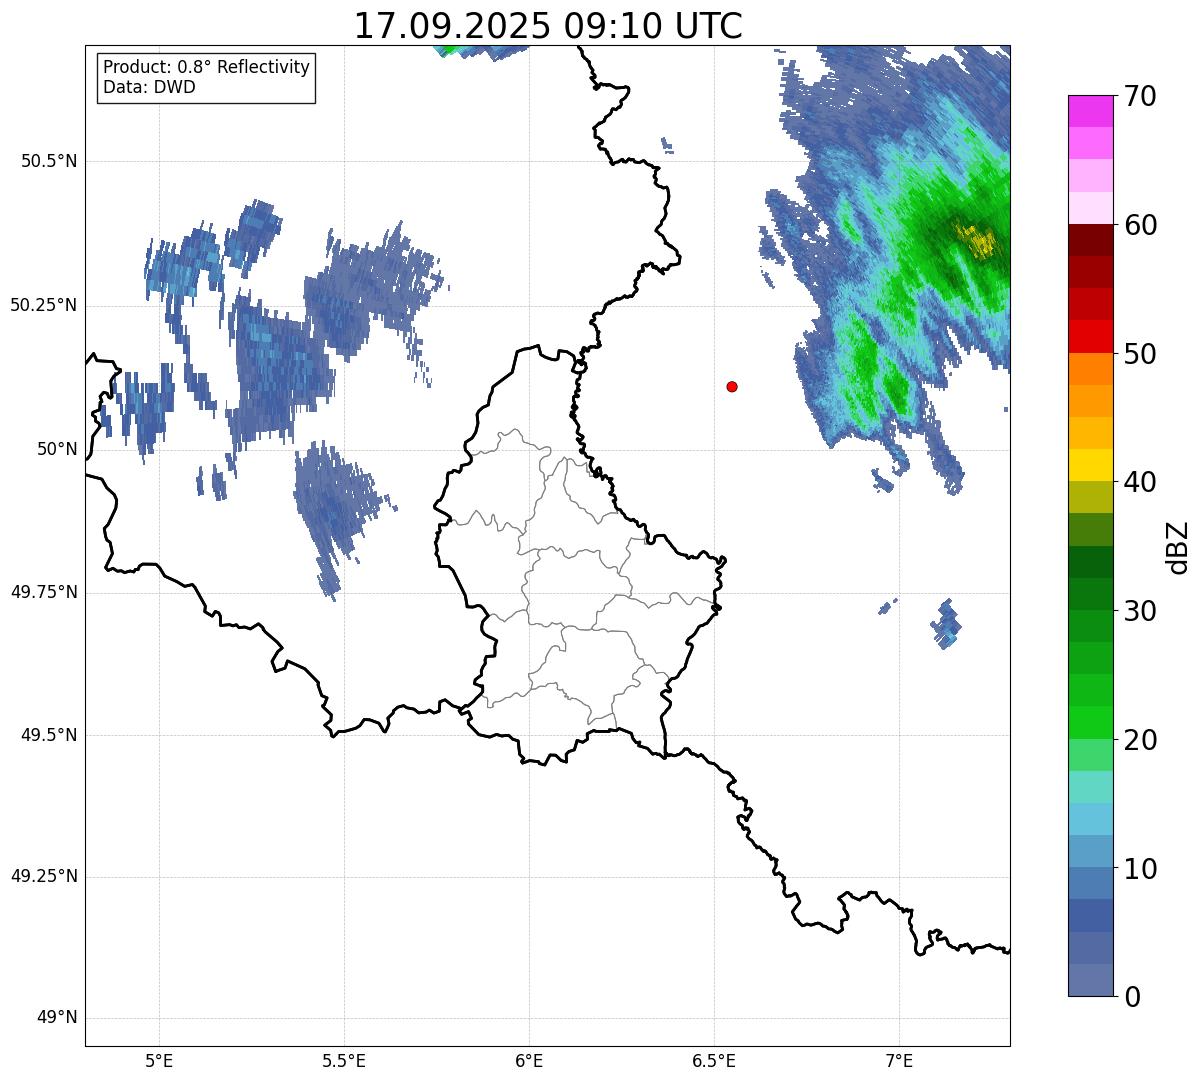Pick the grey-blue swatch at colorbar bottom
Screen dimensions: 1202x1081
[x=1091, y=980]
